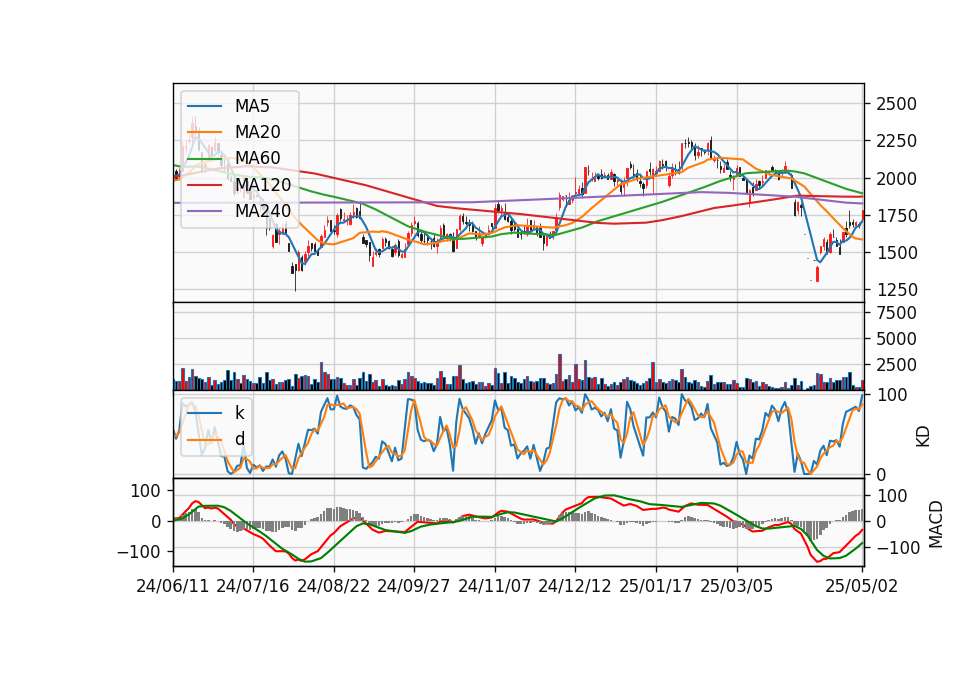Click the 5000 volume axis tick label
Image resolution: width=960 pixels, height=690 pixels.
(x=896, y=339)
